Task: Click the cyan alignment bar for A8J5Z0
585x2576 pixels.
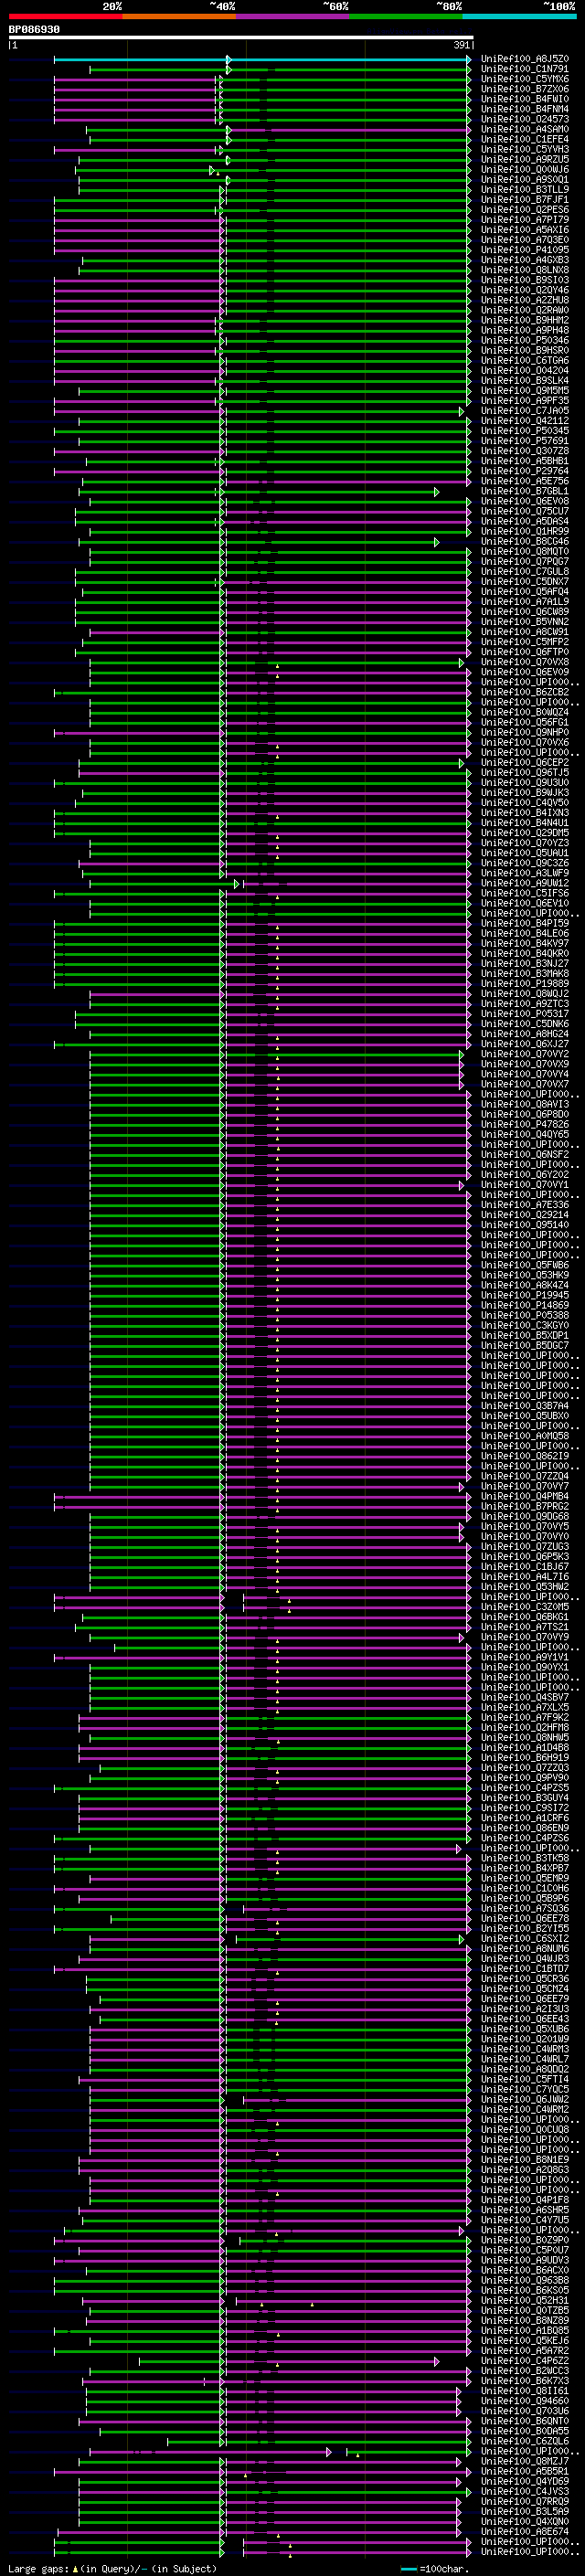Action: click(262, 59)
